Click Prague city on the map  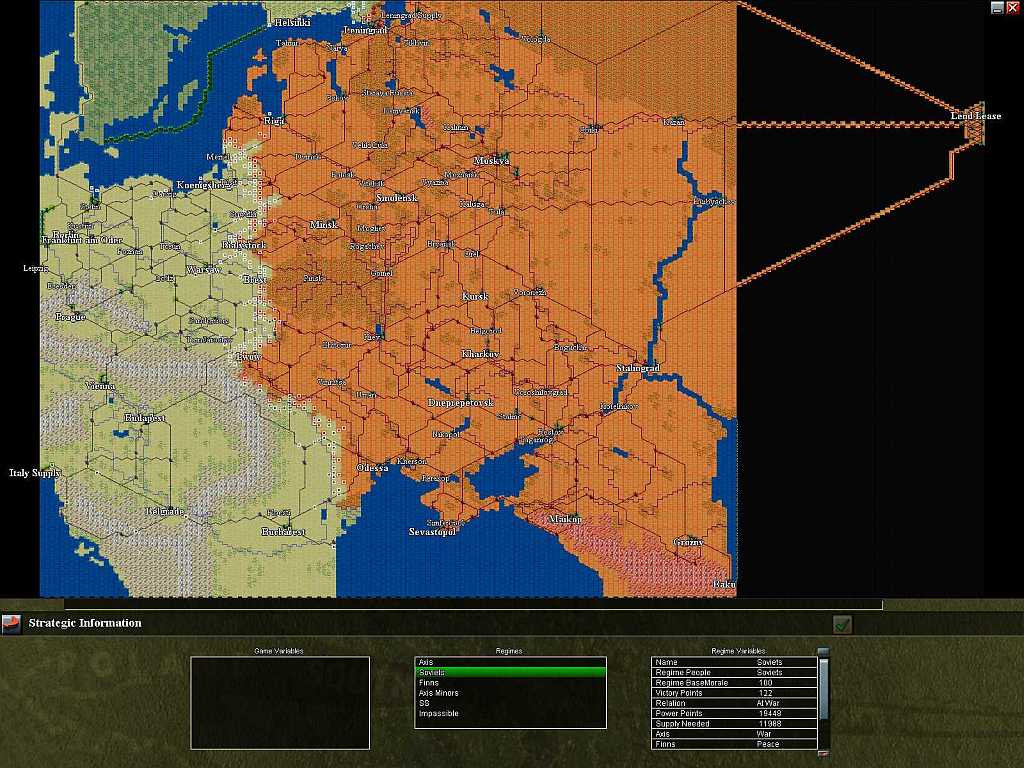tap(70, 317)
